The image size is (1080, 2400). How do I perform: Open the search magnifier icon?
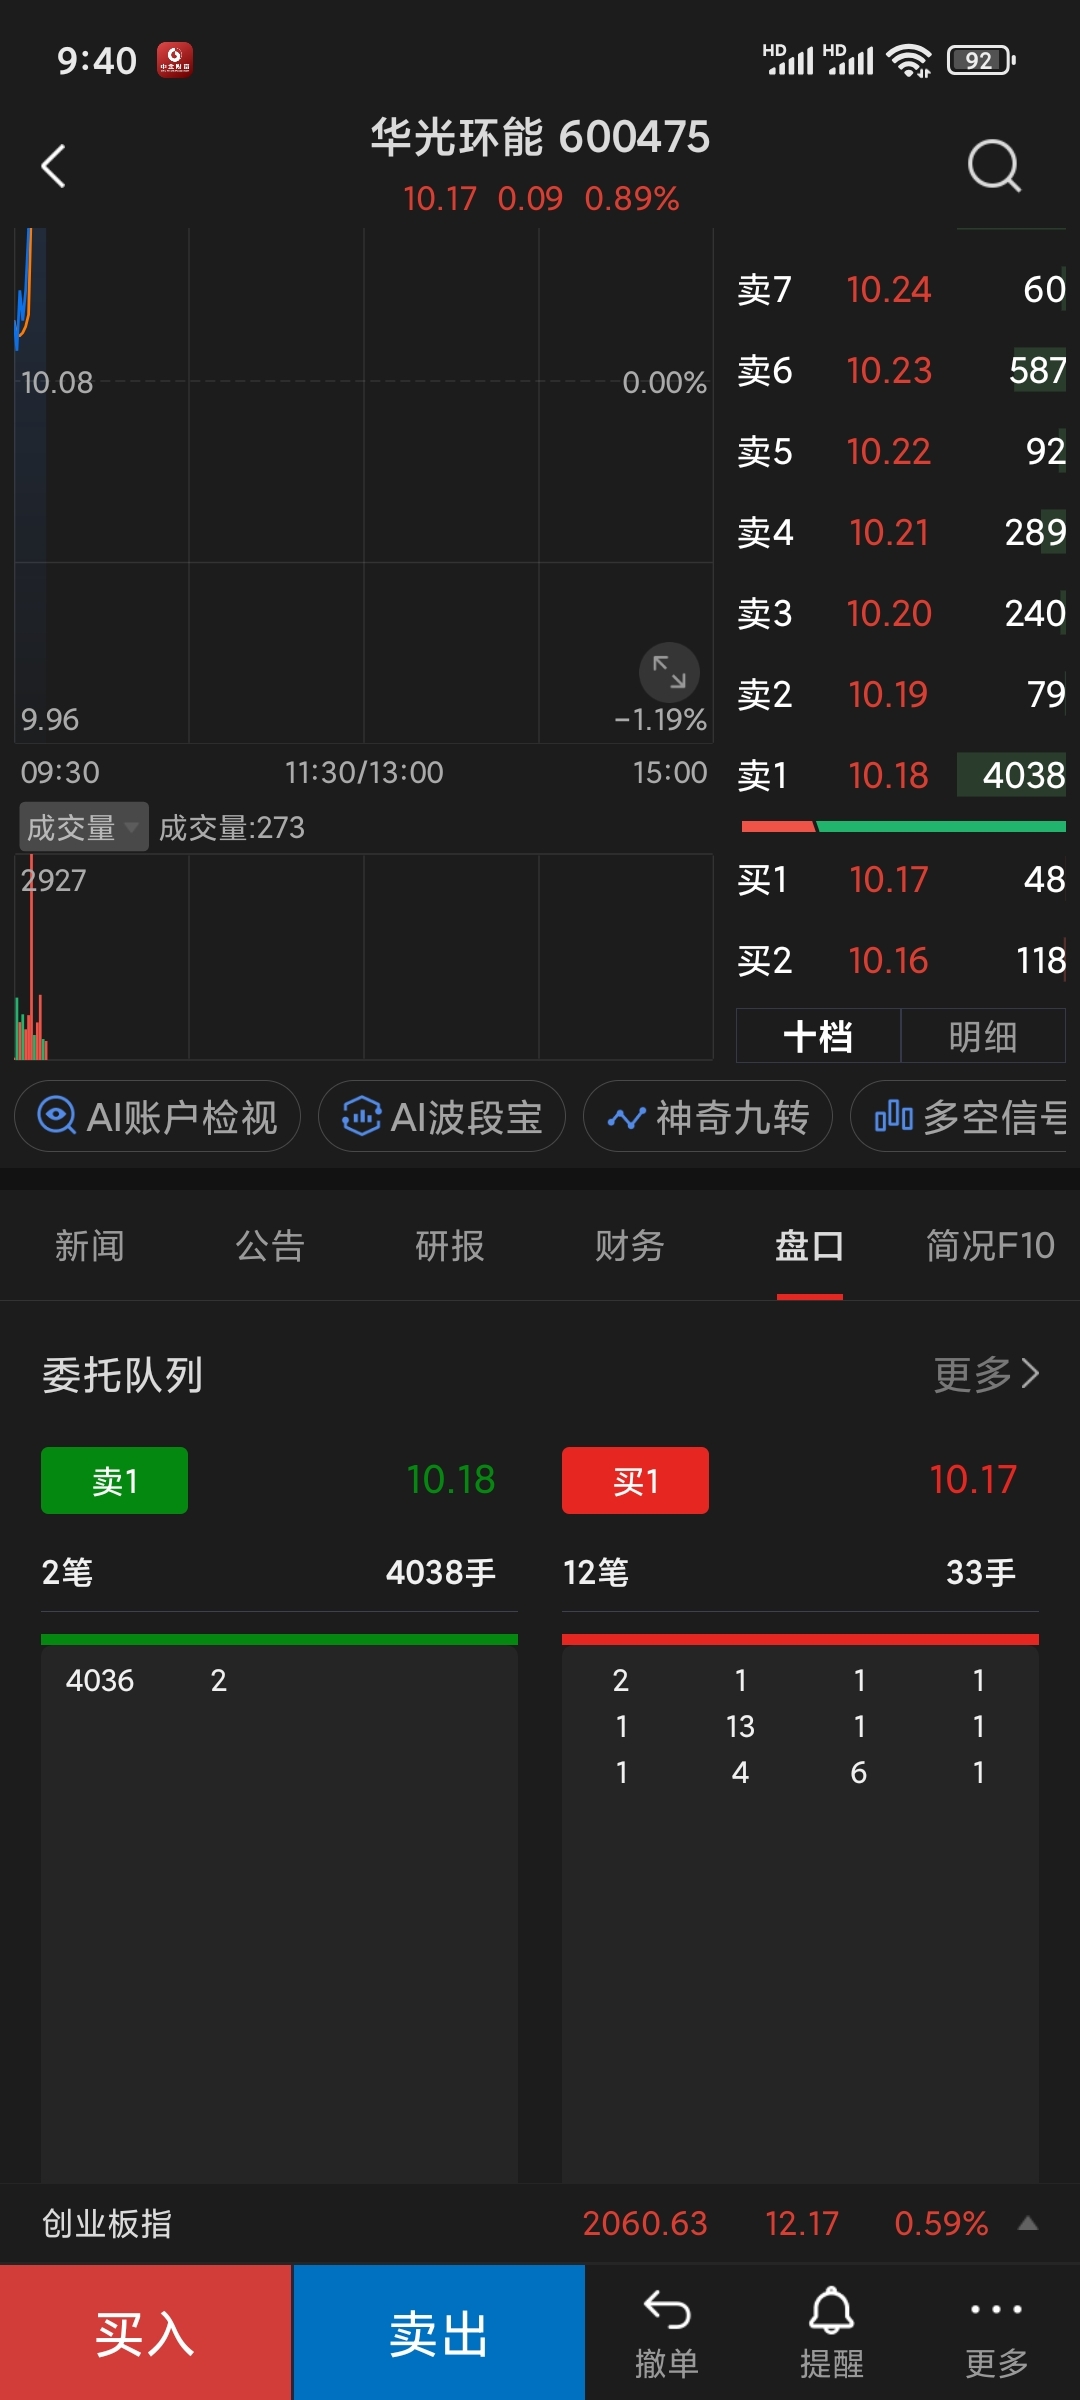994,166
